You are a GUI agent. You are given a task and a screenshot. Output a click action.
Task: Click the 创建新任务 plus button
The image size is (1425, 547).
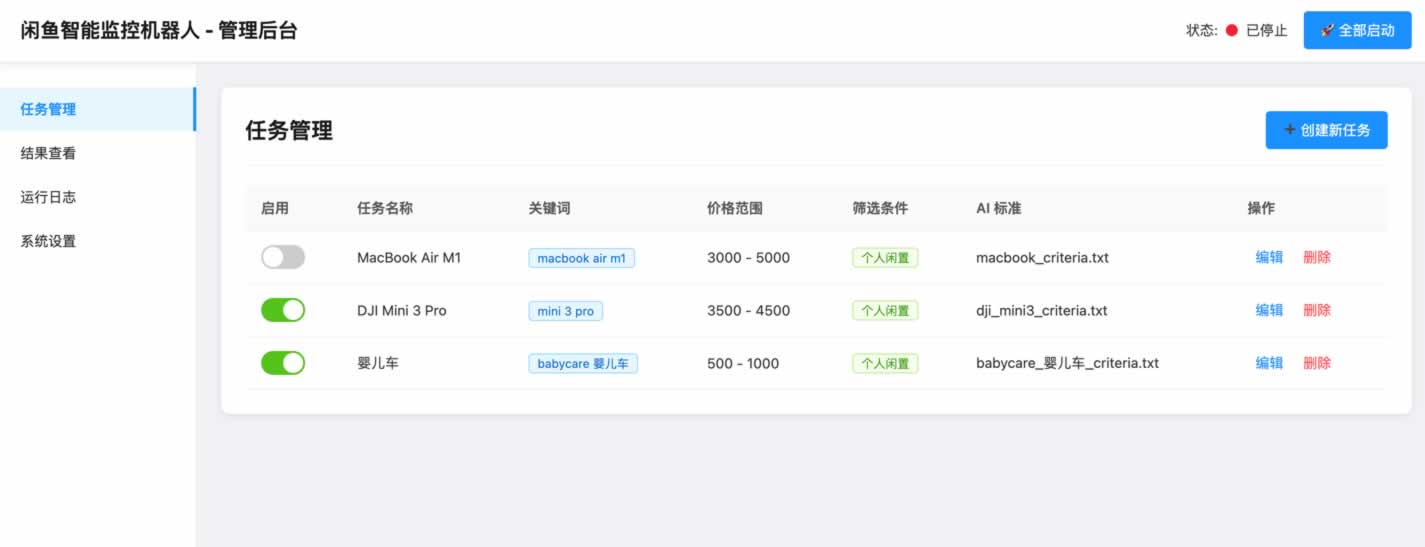click(x=1326, y=130)
